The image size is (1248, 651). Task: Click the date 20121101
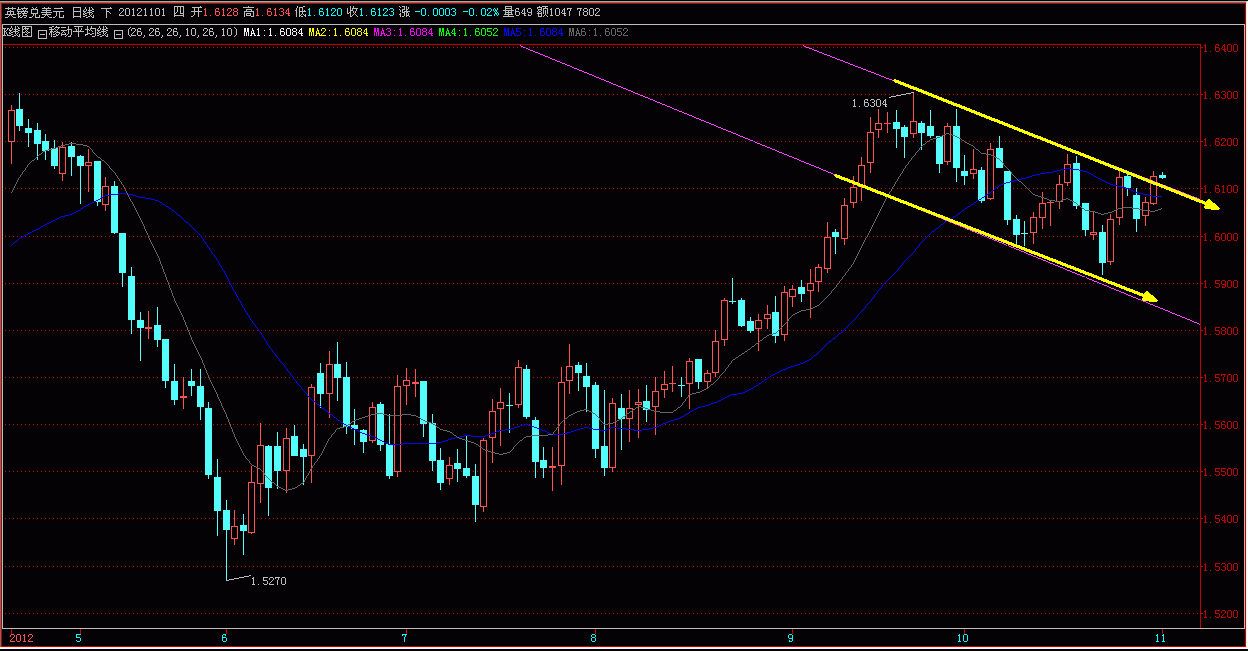(142, 12)
